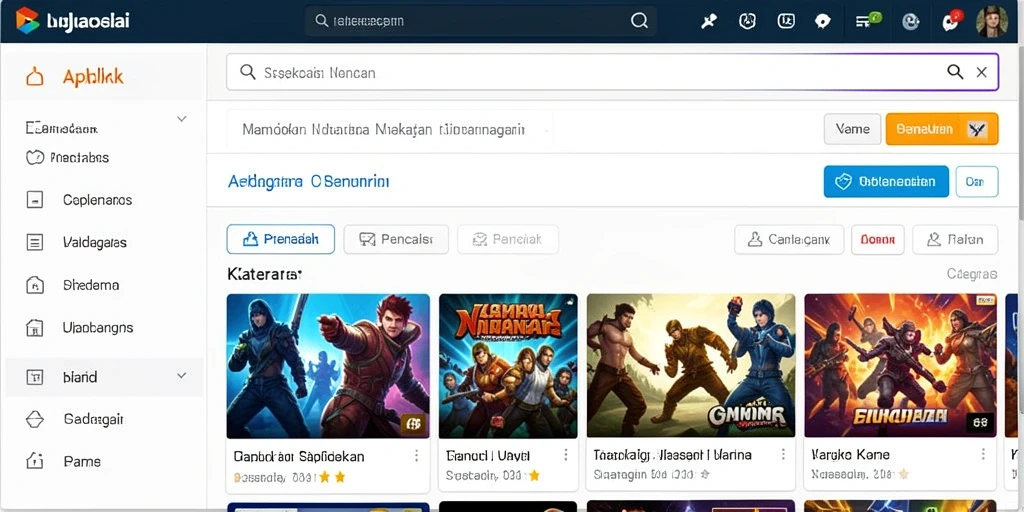Click search magnifier at right of Ssekoaisi field
Image resolution: width=1024 pixels, height=512 pixels.
click(x=955, y=72)
